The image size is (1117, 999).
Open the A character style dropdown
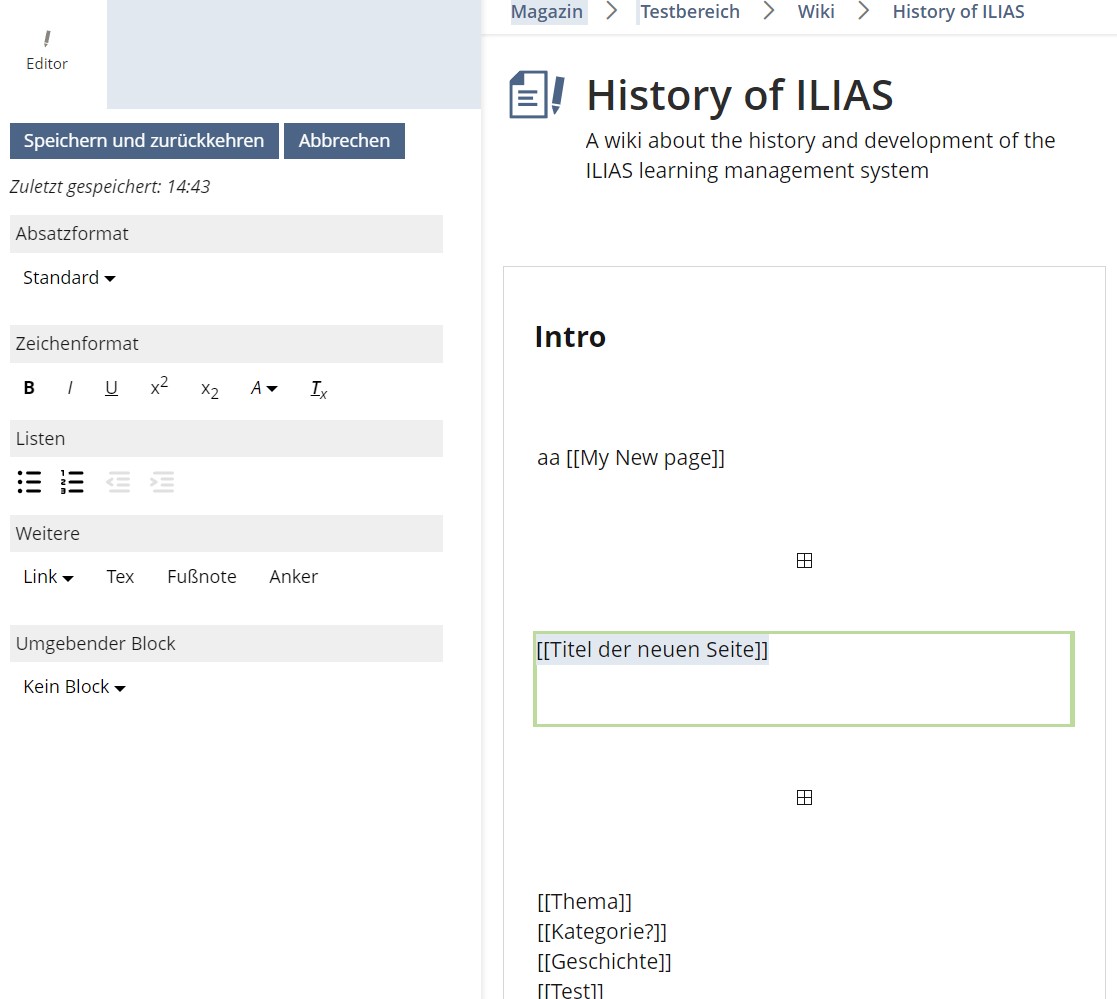pyautogui.click(x=264, y=388)
